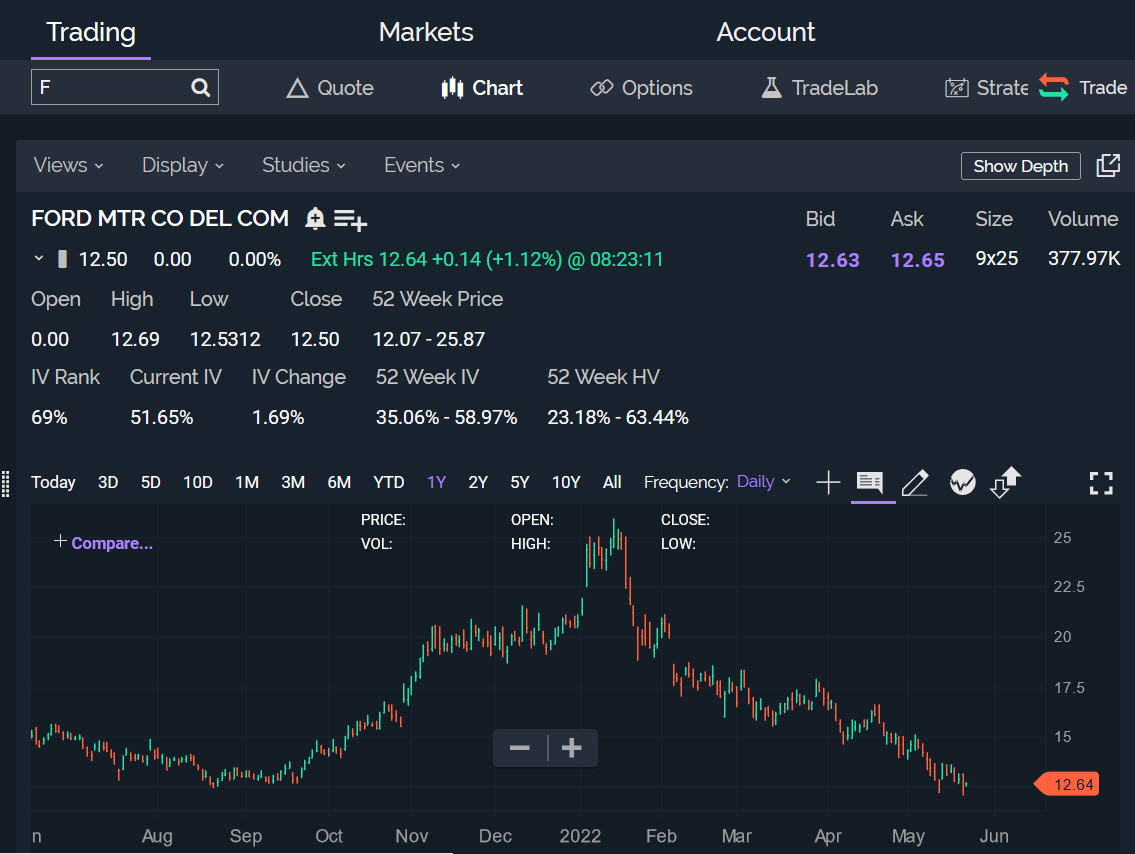
Task: Click the Size value 9x25
Action: [x=997, y=258]
